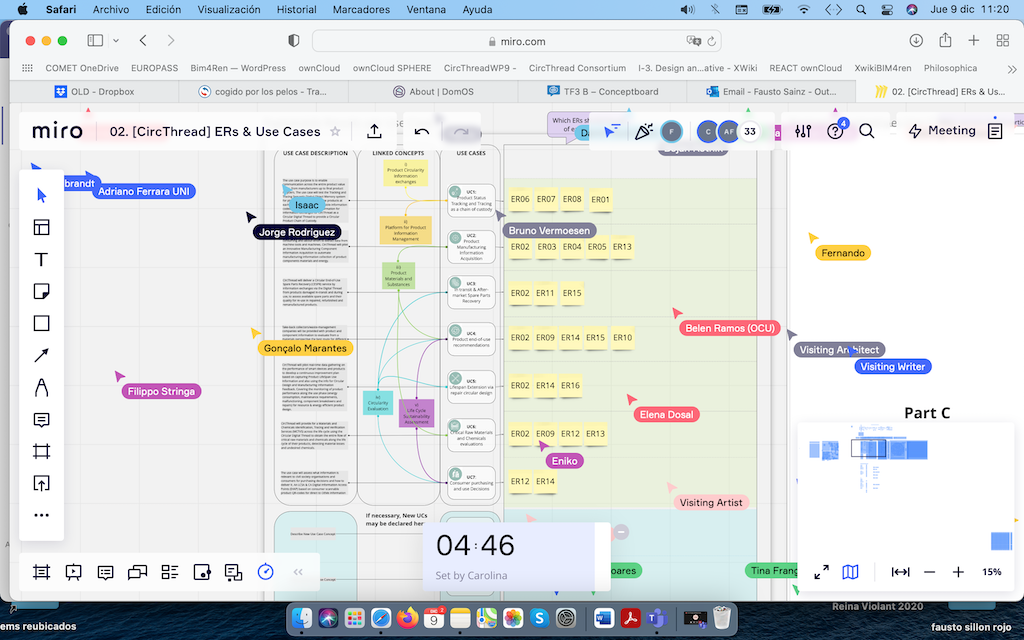The width and height of the screenshot is (1024, 640).
Task: Open the COMET OneDrive bookmark
Action: (x=82, y=68)
